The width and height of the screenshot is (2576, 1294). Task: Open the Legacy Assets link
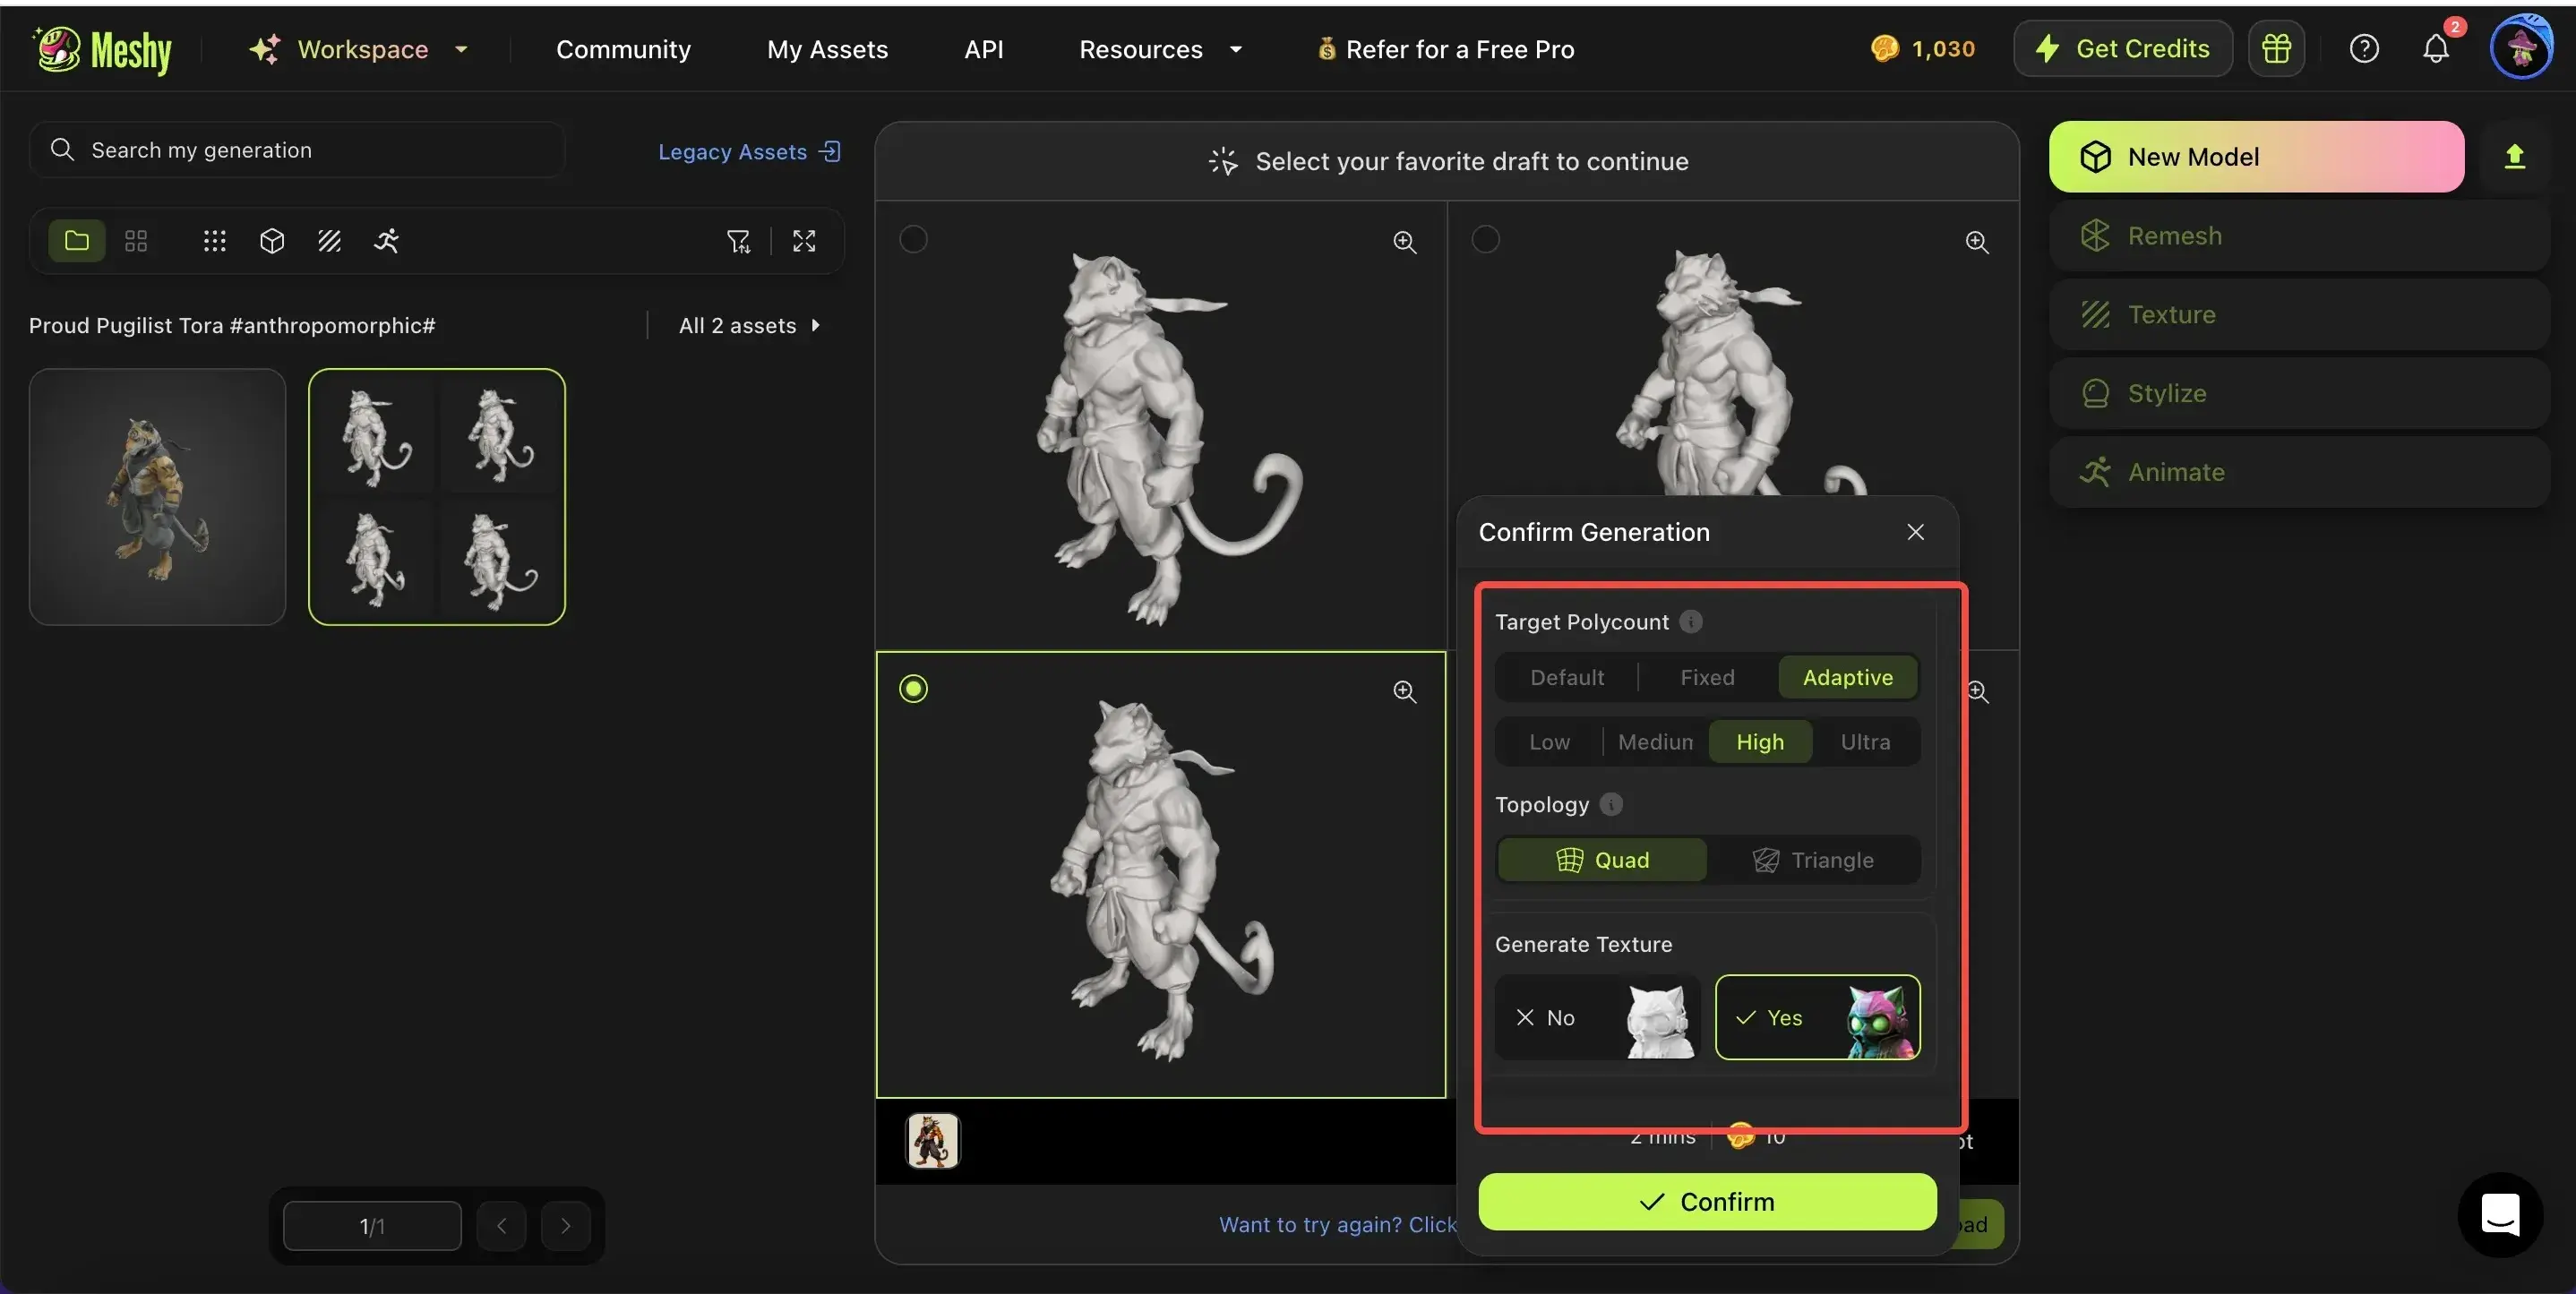748,151
